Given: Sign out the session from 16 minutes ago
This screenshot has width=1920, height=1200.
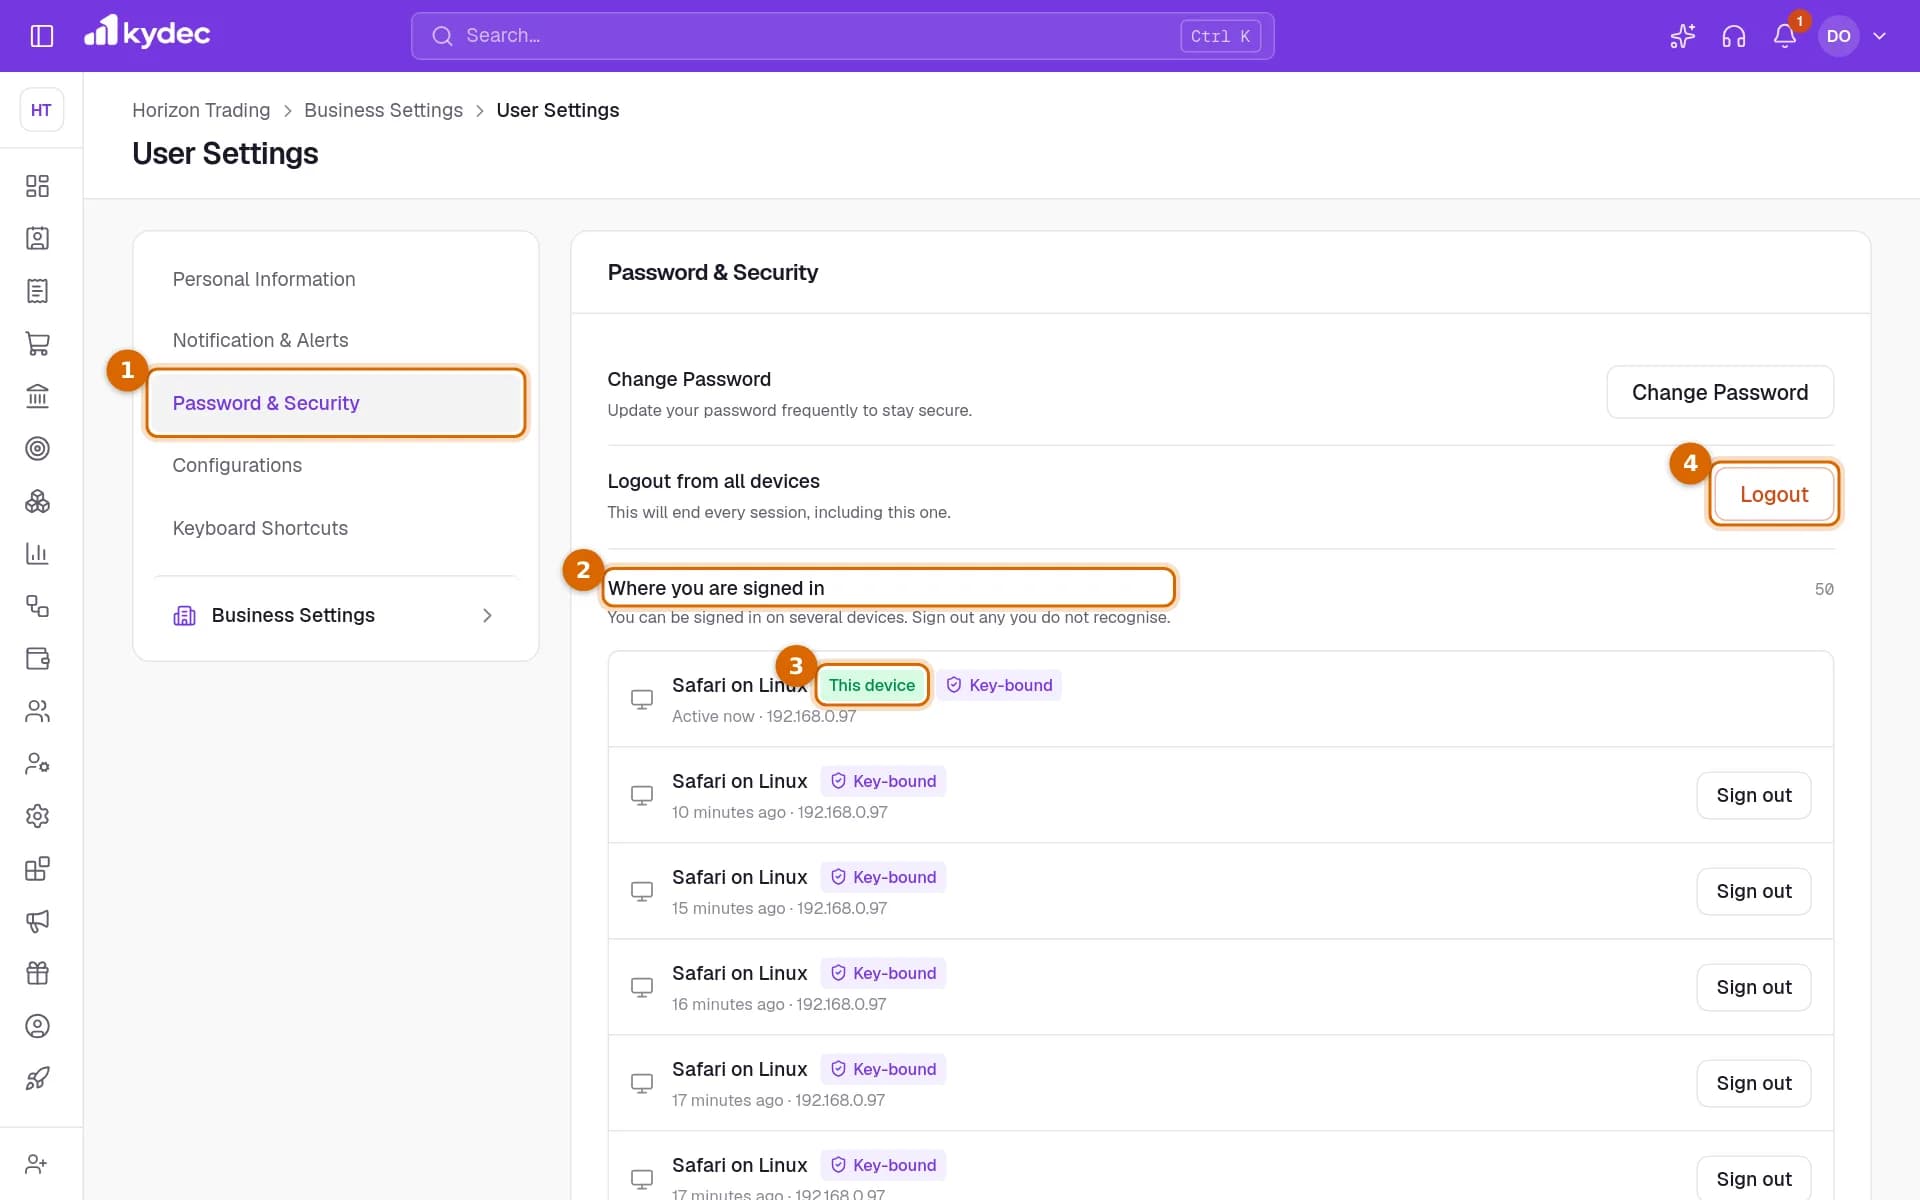Looking at the screenshot, I should pyautogui.click(x=1753, y=987).
